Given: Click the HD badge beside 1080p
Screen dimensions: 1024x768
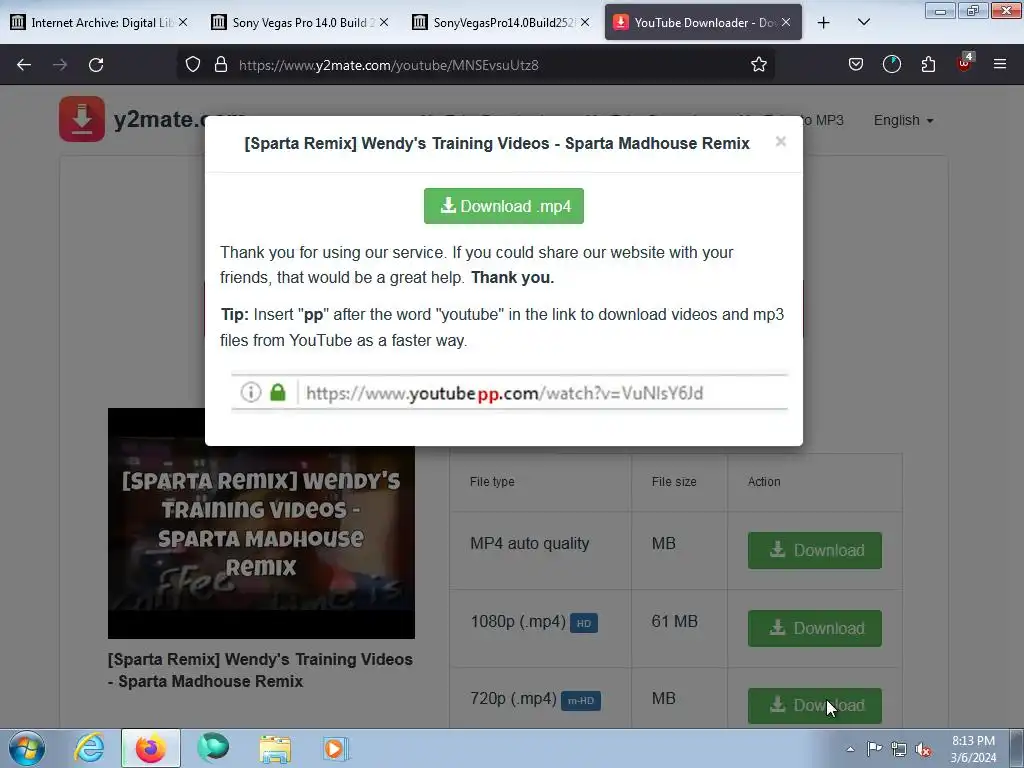Looking at the screenshot, I should click(x=584, y=623).
